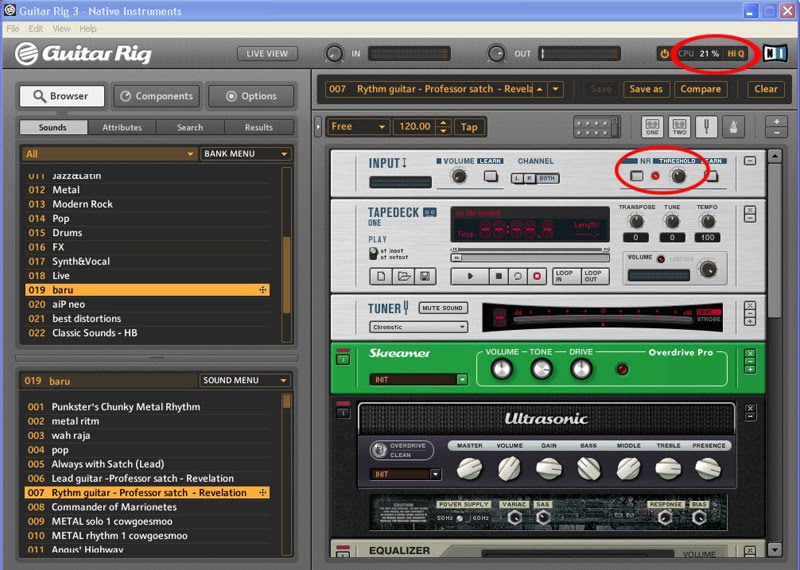Close the Tapedeck module with X
Viewport: 800px width, 570px height.
point(750,210)
